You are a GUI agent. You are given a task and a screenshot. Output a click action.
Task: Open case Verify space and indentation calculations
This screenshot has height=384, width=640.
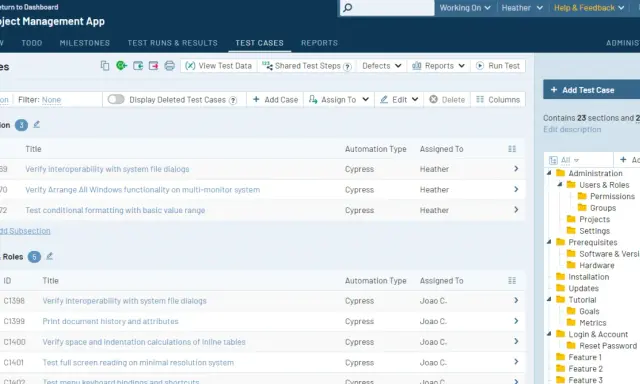[x=144, y=342]
